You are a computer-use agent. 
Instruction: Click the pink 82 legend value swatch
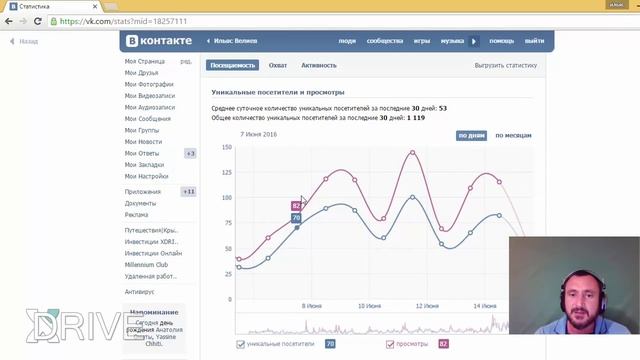click(x=443, y=344)
